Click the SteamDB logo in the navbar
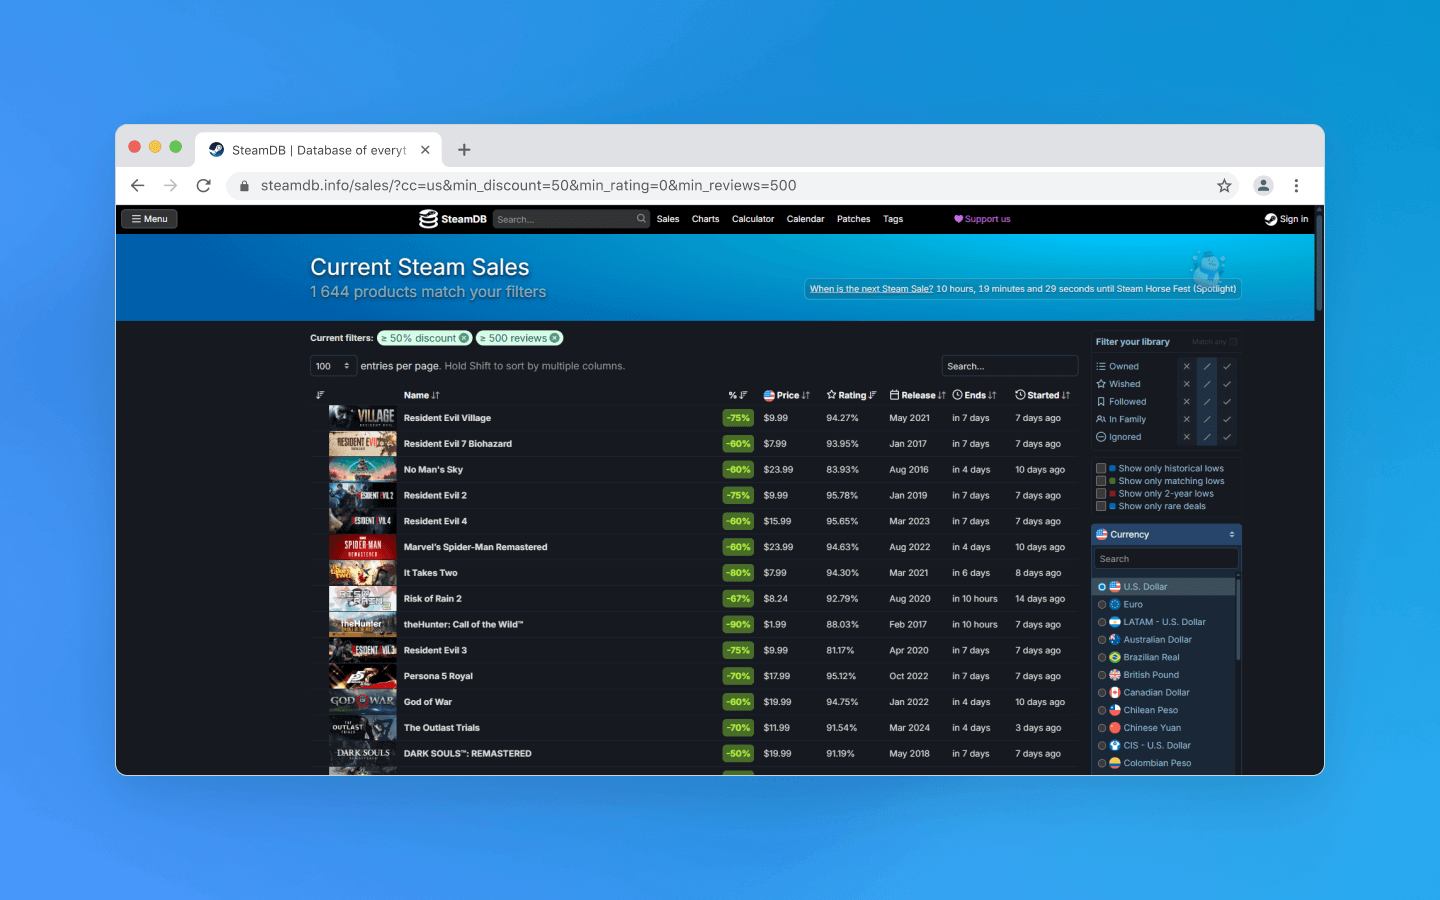Viewport: 1440px width, 900px height. (x=452, y=218)
